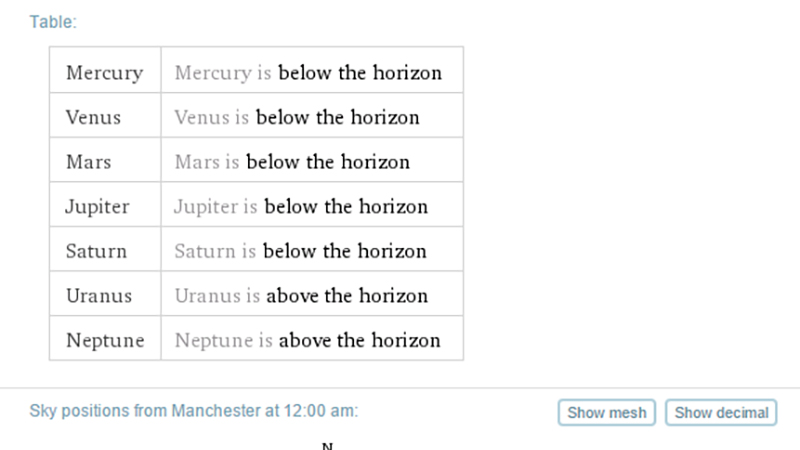The width and height of the screenshot is (800, 450).
Task: Click the Jupiter planet name cell
Action: click(105, 205)
